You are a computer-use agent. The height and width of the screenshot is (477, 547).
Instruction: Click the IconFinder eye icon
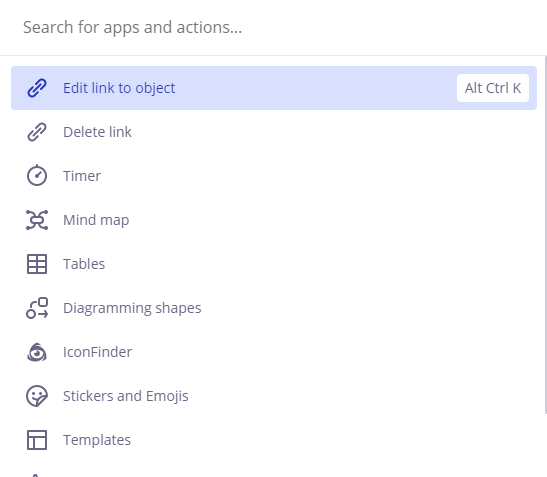(x=37, y=352)
